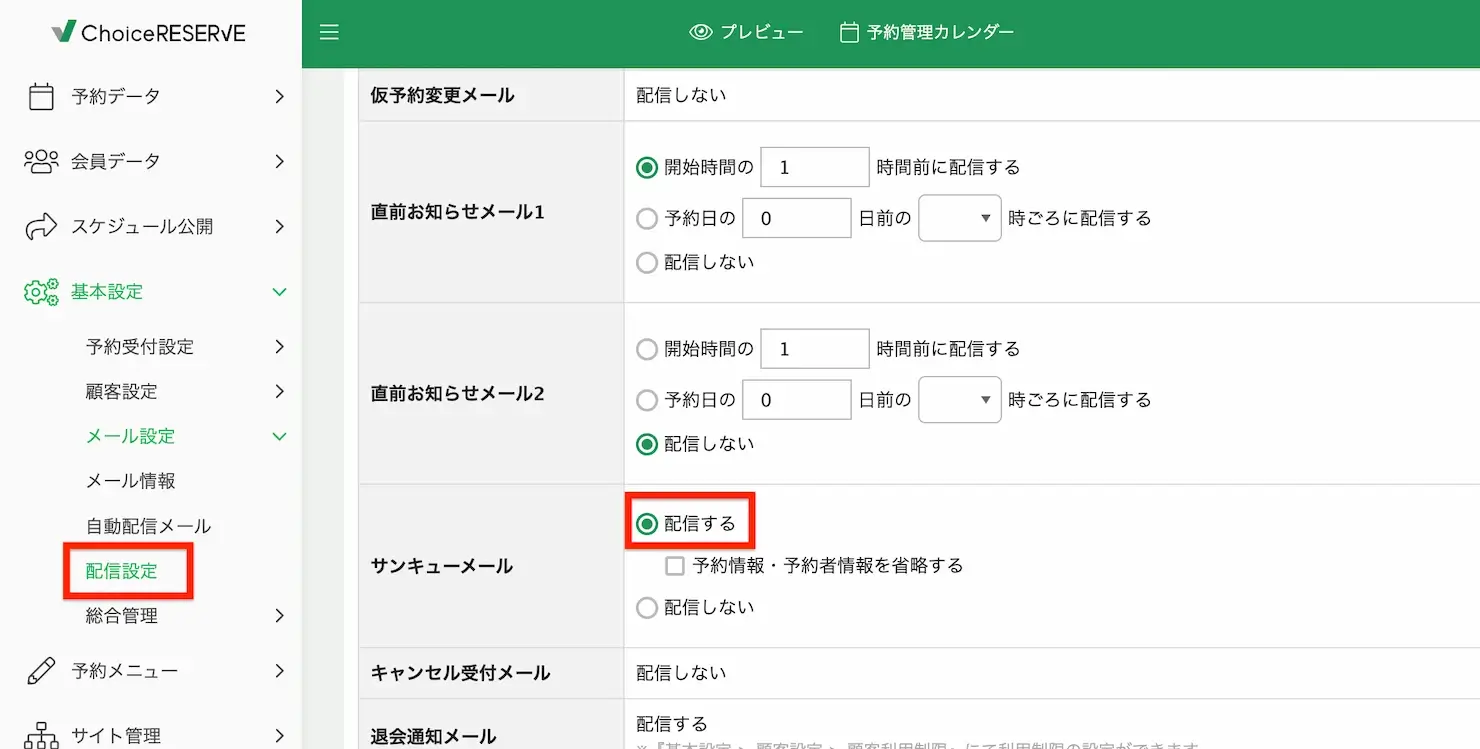
Task: Click the 予約データ calendar icon
Action: coord(41,96)
